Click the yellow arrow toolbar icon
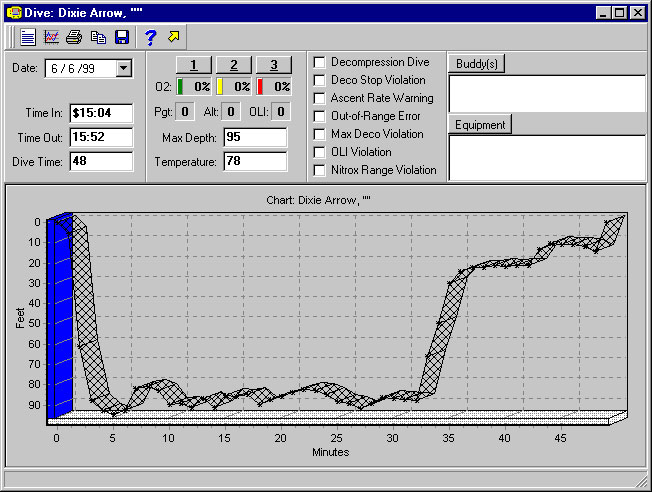 click(174, 37)
